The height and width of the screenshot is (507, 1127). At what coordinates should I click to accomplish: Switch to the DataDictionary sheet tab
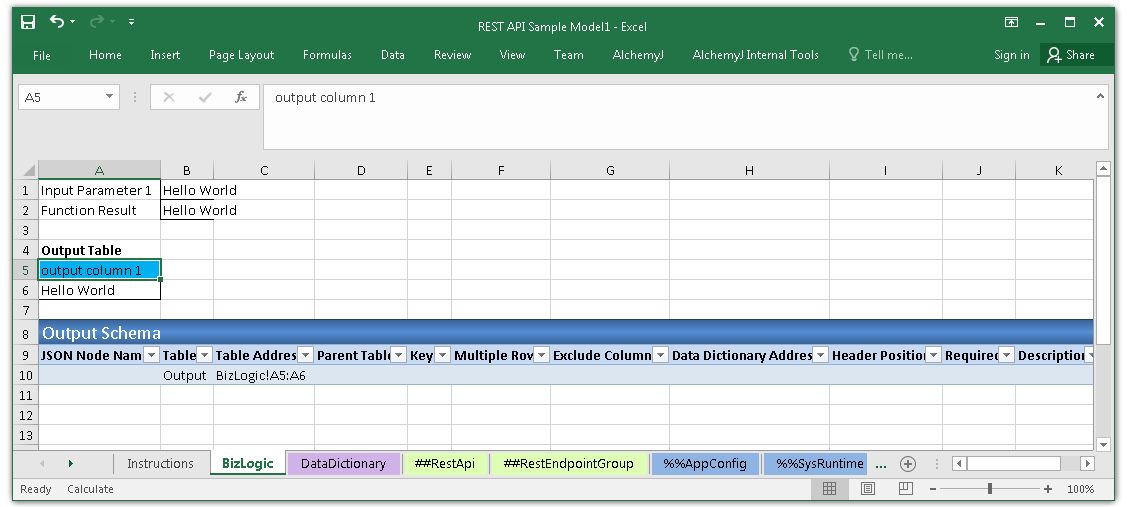pos(343,464)
